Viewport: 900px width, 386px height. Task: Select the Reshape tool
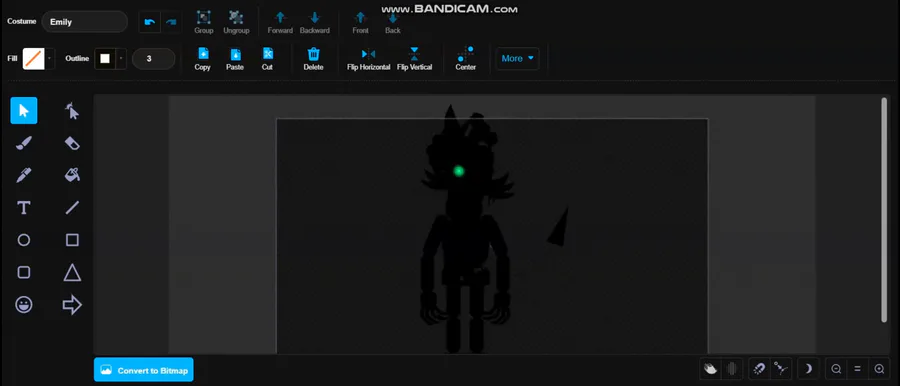pyautogui.click(x=72, y=110)
